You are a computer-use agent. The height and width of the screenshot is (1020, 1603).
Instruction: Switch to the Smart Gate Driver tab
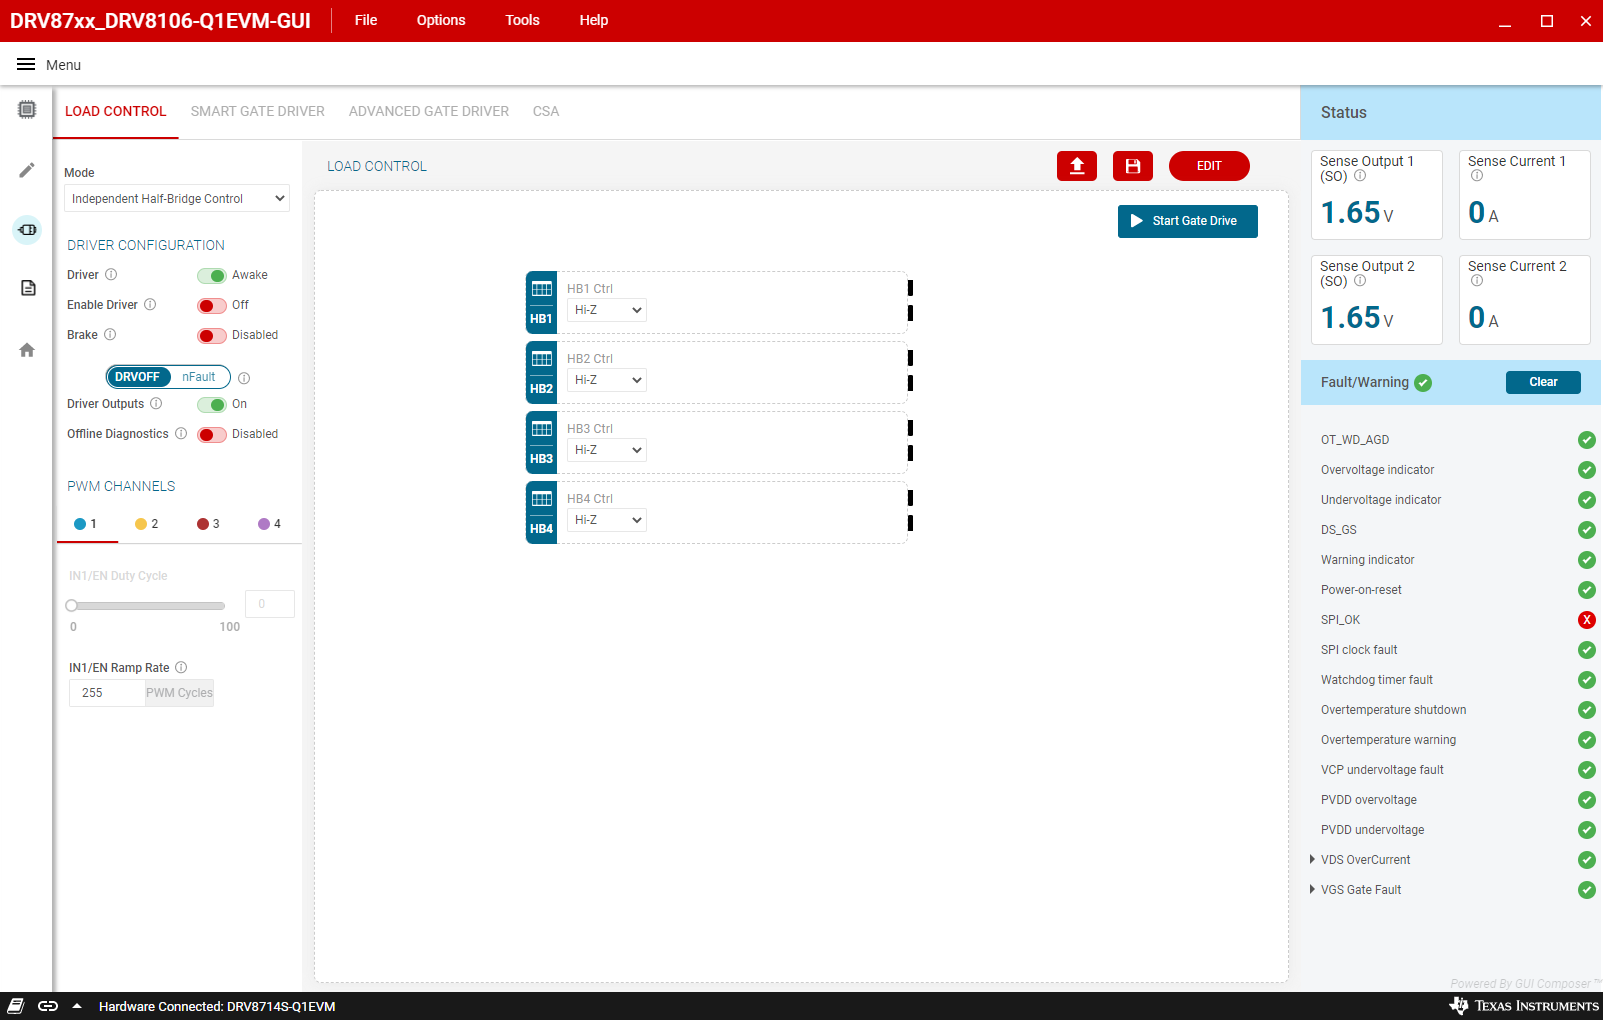coord(258,112)
